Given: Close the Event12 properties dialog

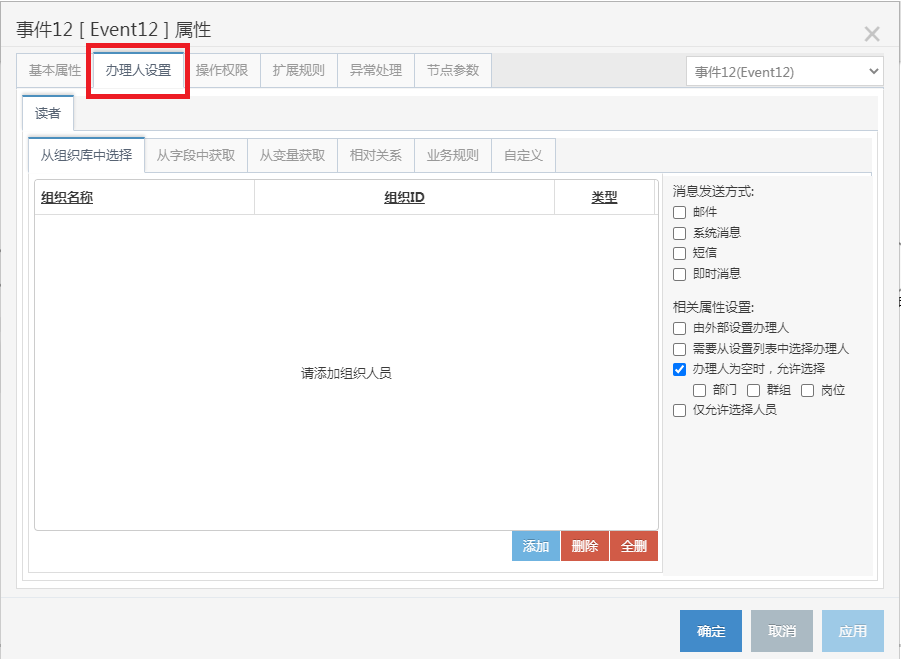Looking at the screenshot, I should click(x=872, y=34).
